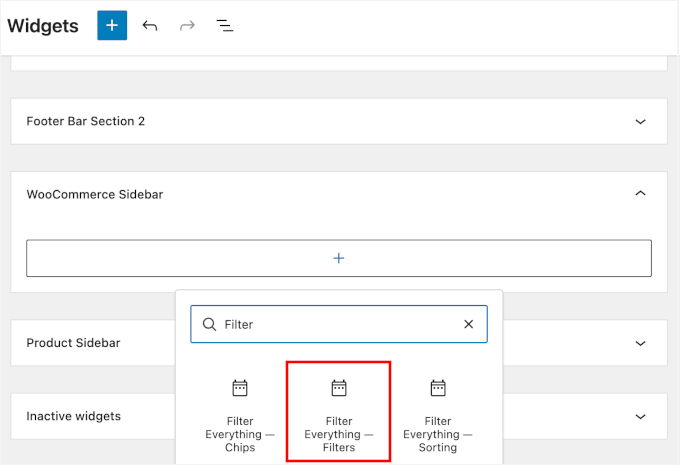Open the list view

click(225, 26)
